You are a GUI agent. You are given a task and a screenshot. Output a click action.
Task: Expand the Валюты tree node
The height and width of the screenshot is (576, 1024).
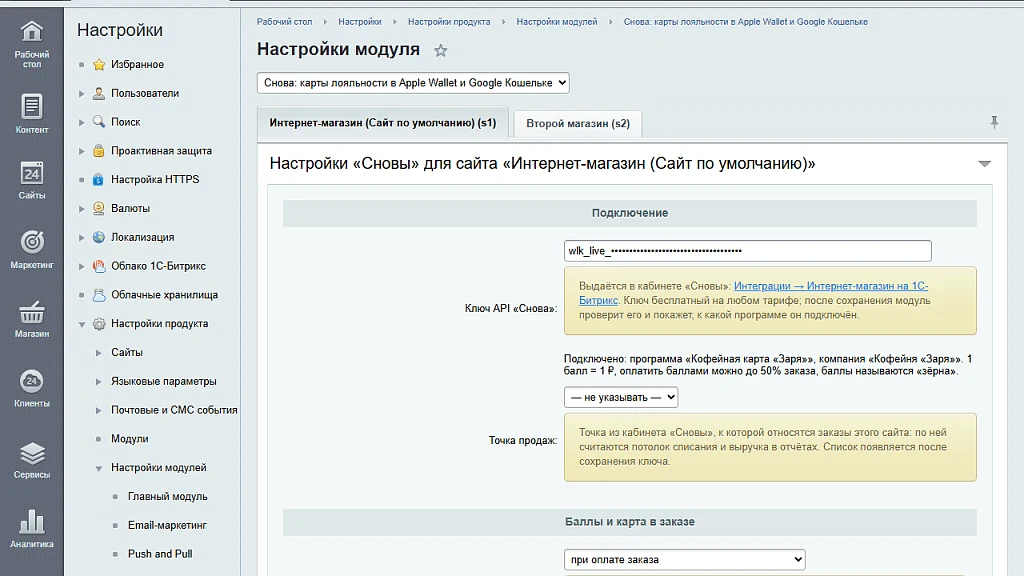pyautogui.click(x=82, y=208)
